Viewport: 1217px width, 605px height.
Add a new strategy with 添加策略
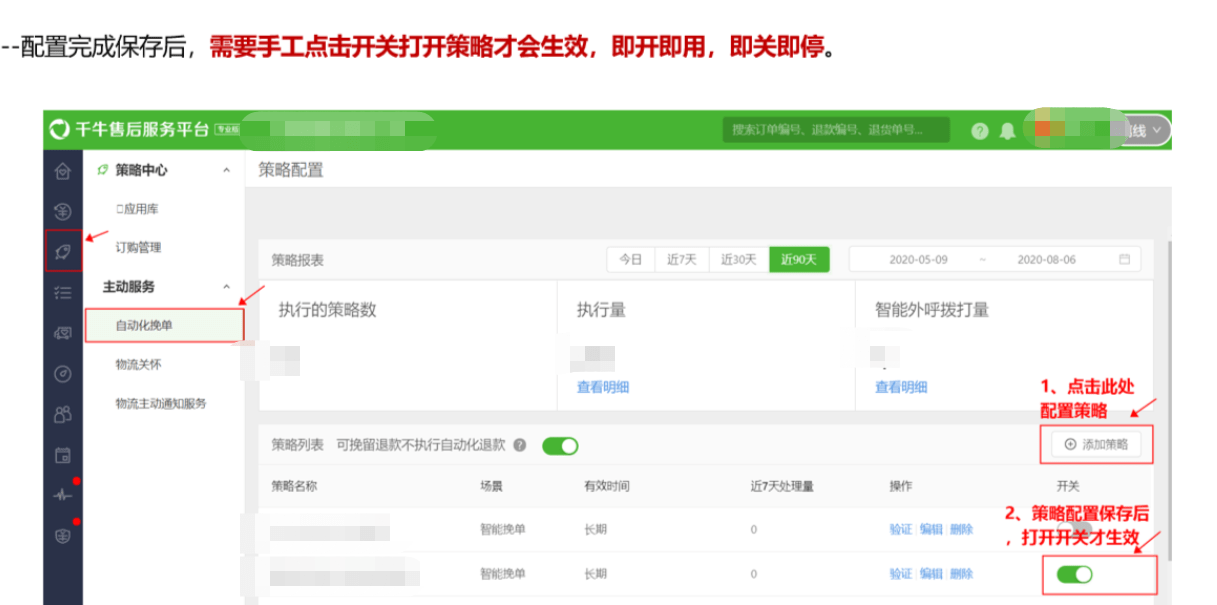[1096, 444]
